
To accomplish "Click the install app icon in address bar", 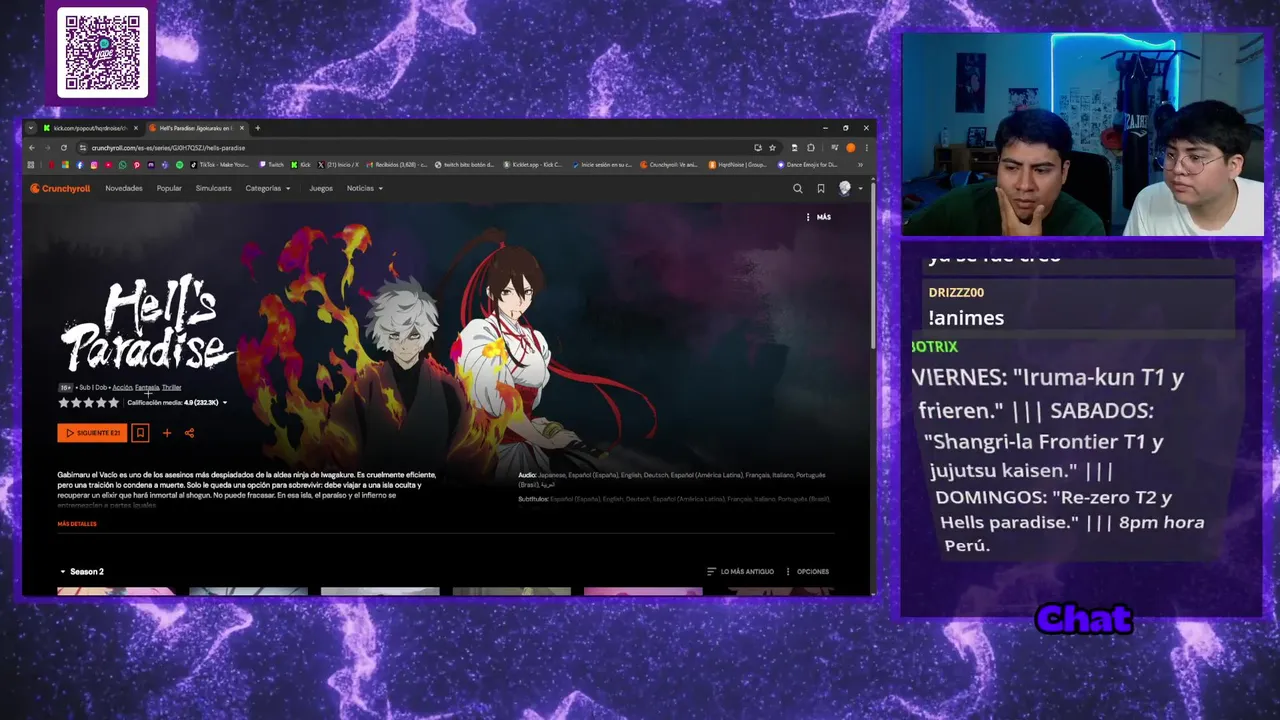I will (x=757, y=148).
